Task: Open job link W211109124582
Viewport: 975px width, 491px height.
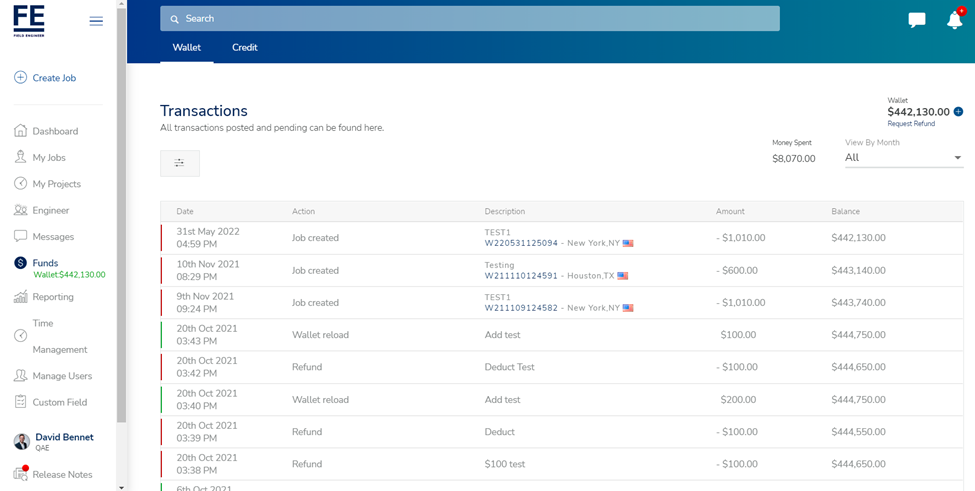Action: click(521, 308)
